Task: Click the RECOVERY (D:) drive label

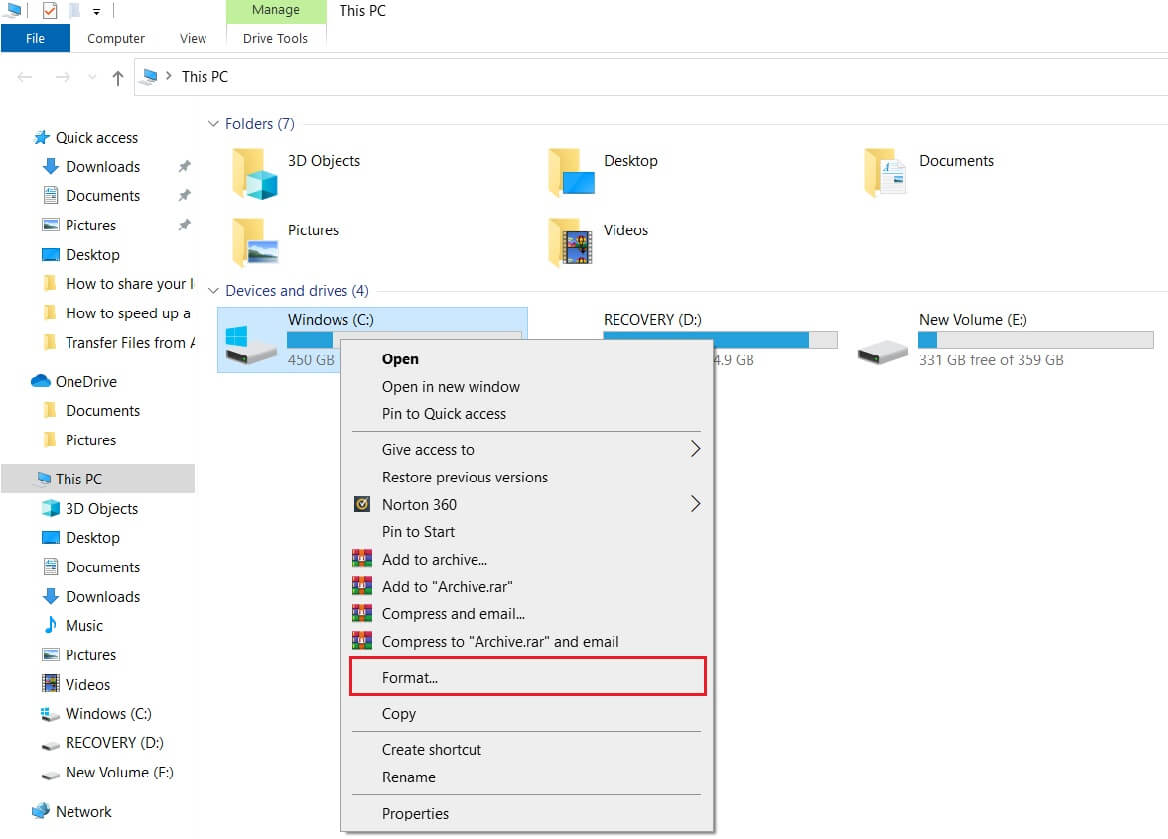Action: [x=653, y=320]
